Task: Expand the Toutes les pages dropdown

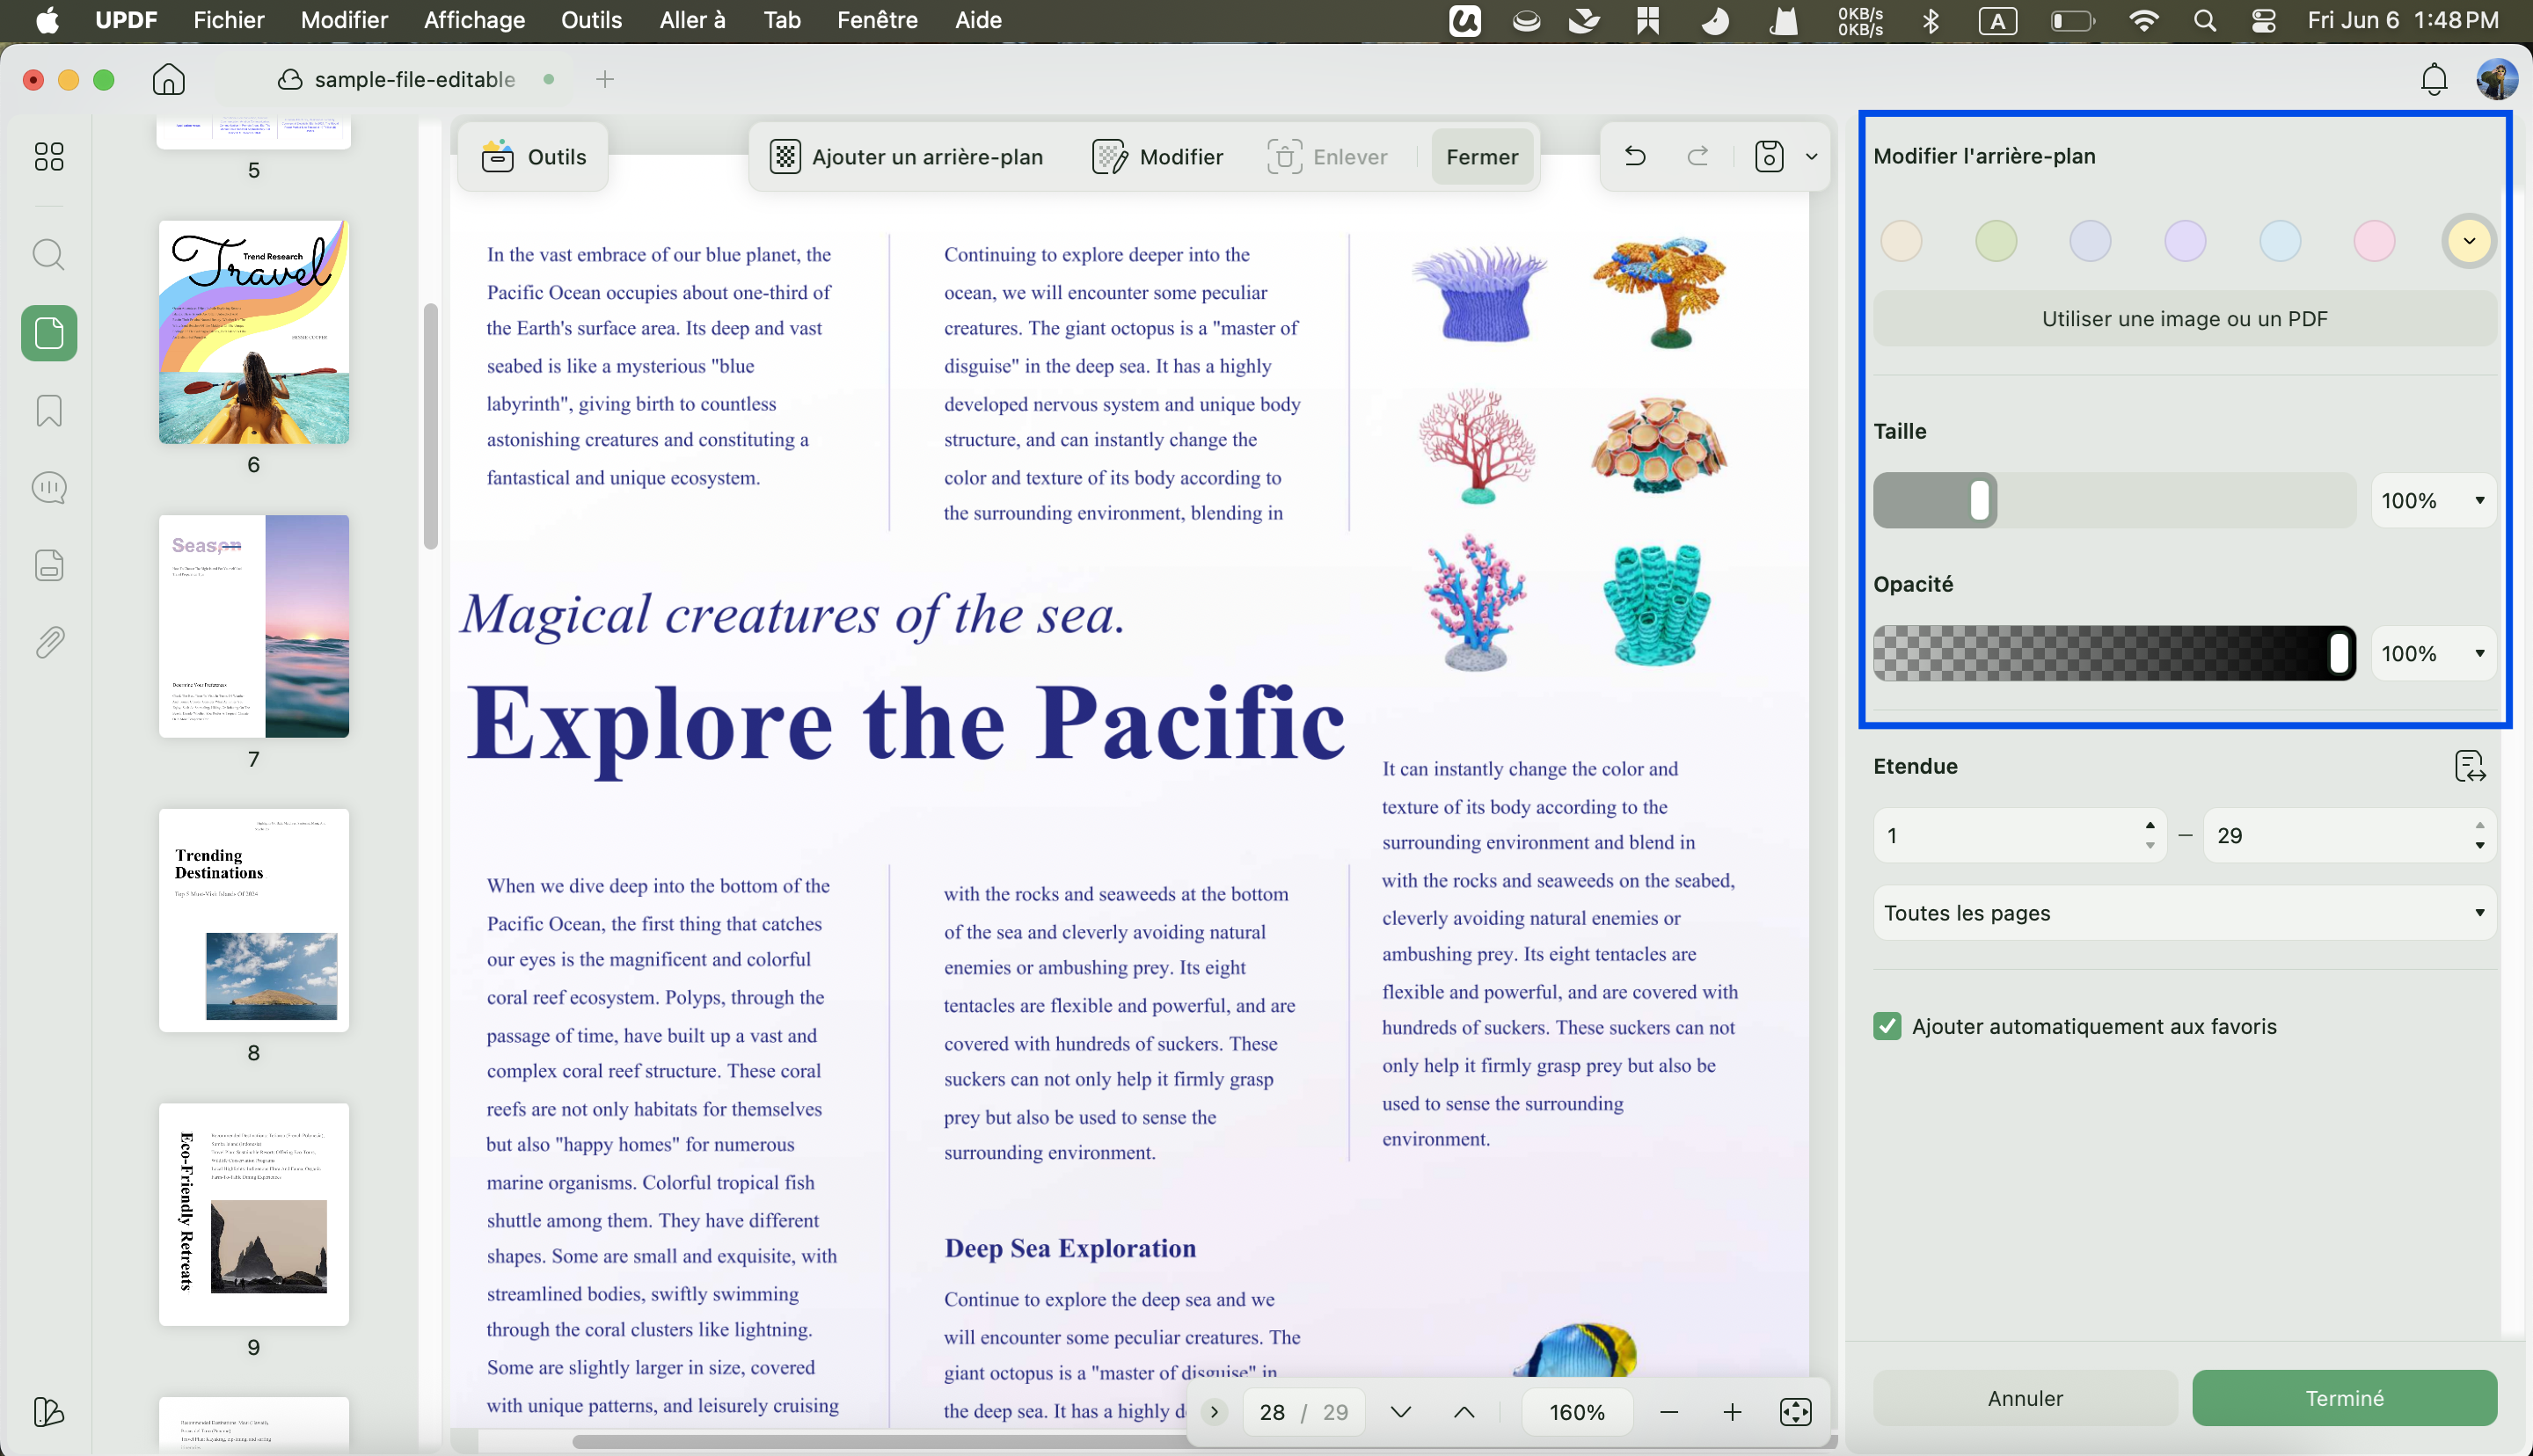Action: pos(2184,912)
